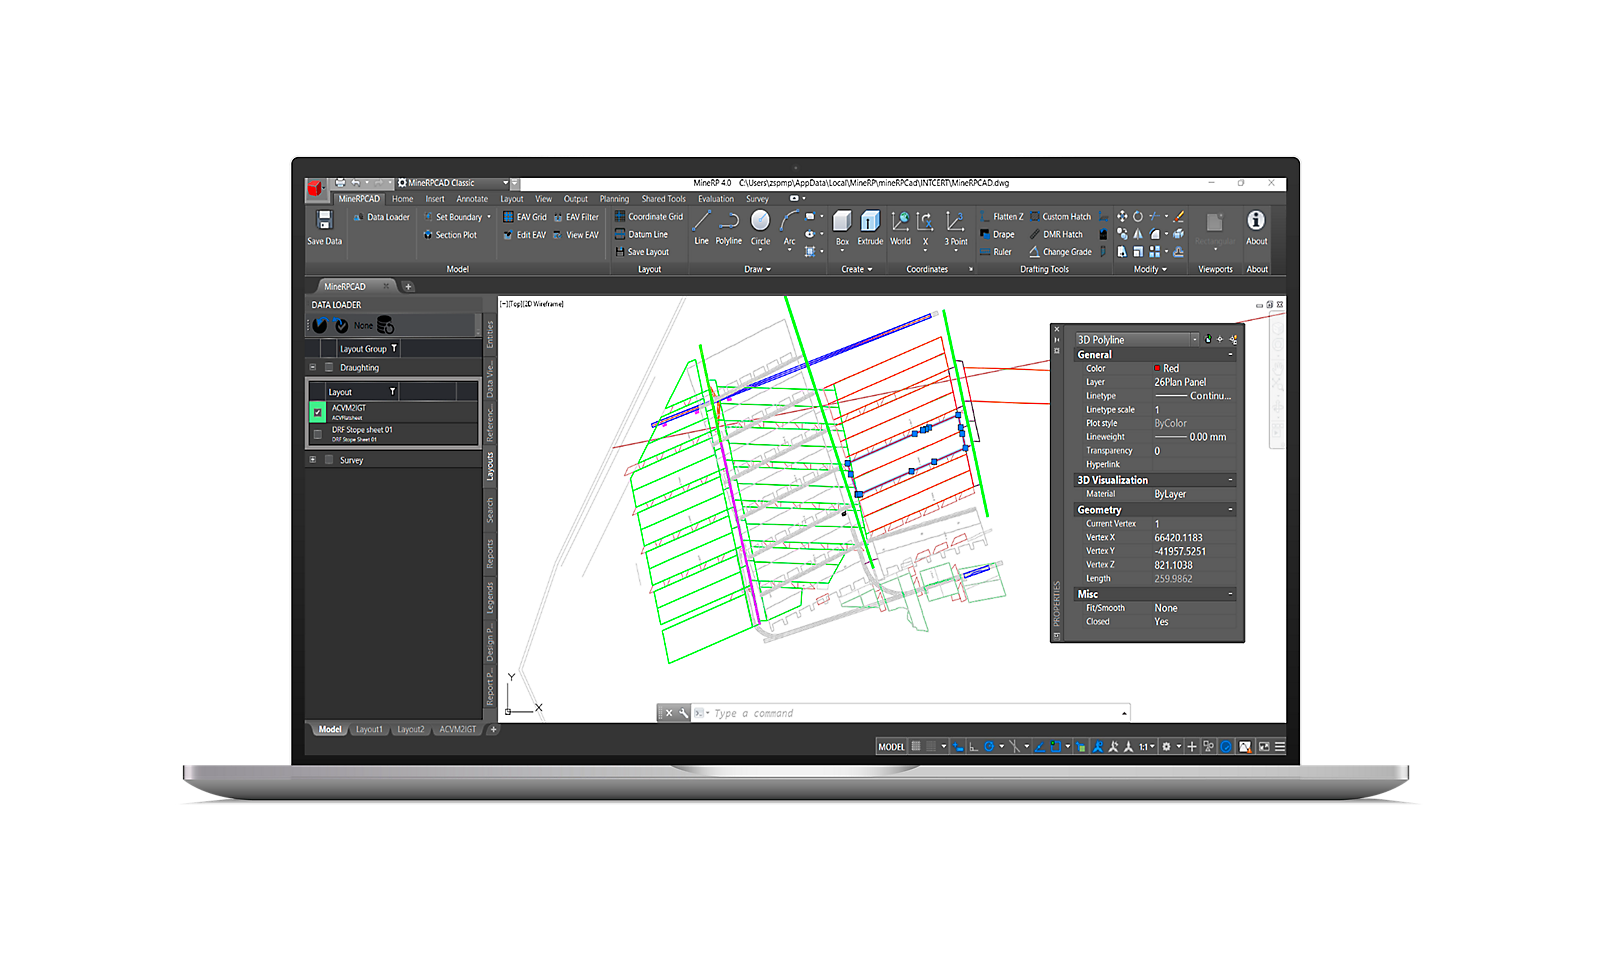1600x960 pixels.
Task: Toggle MODEL space button in status bar
Action: tap(891, 746)
